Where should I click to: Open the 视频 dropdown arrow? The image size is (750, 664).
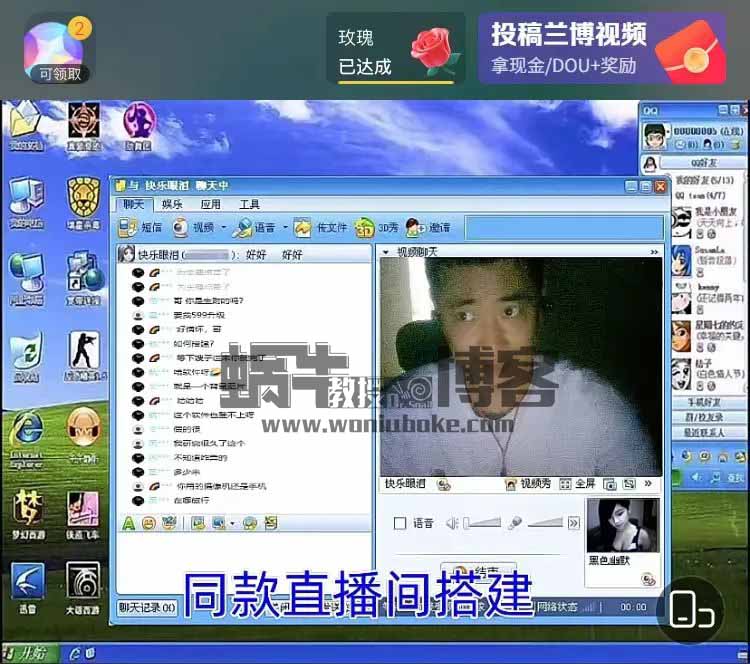tap(223, 228)
